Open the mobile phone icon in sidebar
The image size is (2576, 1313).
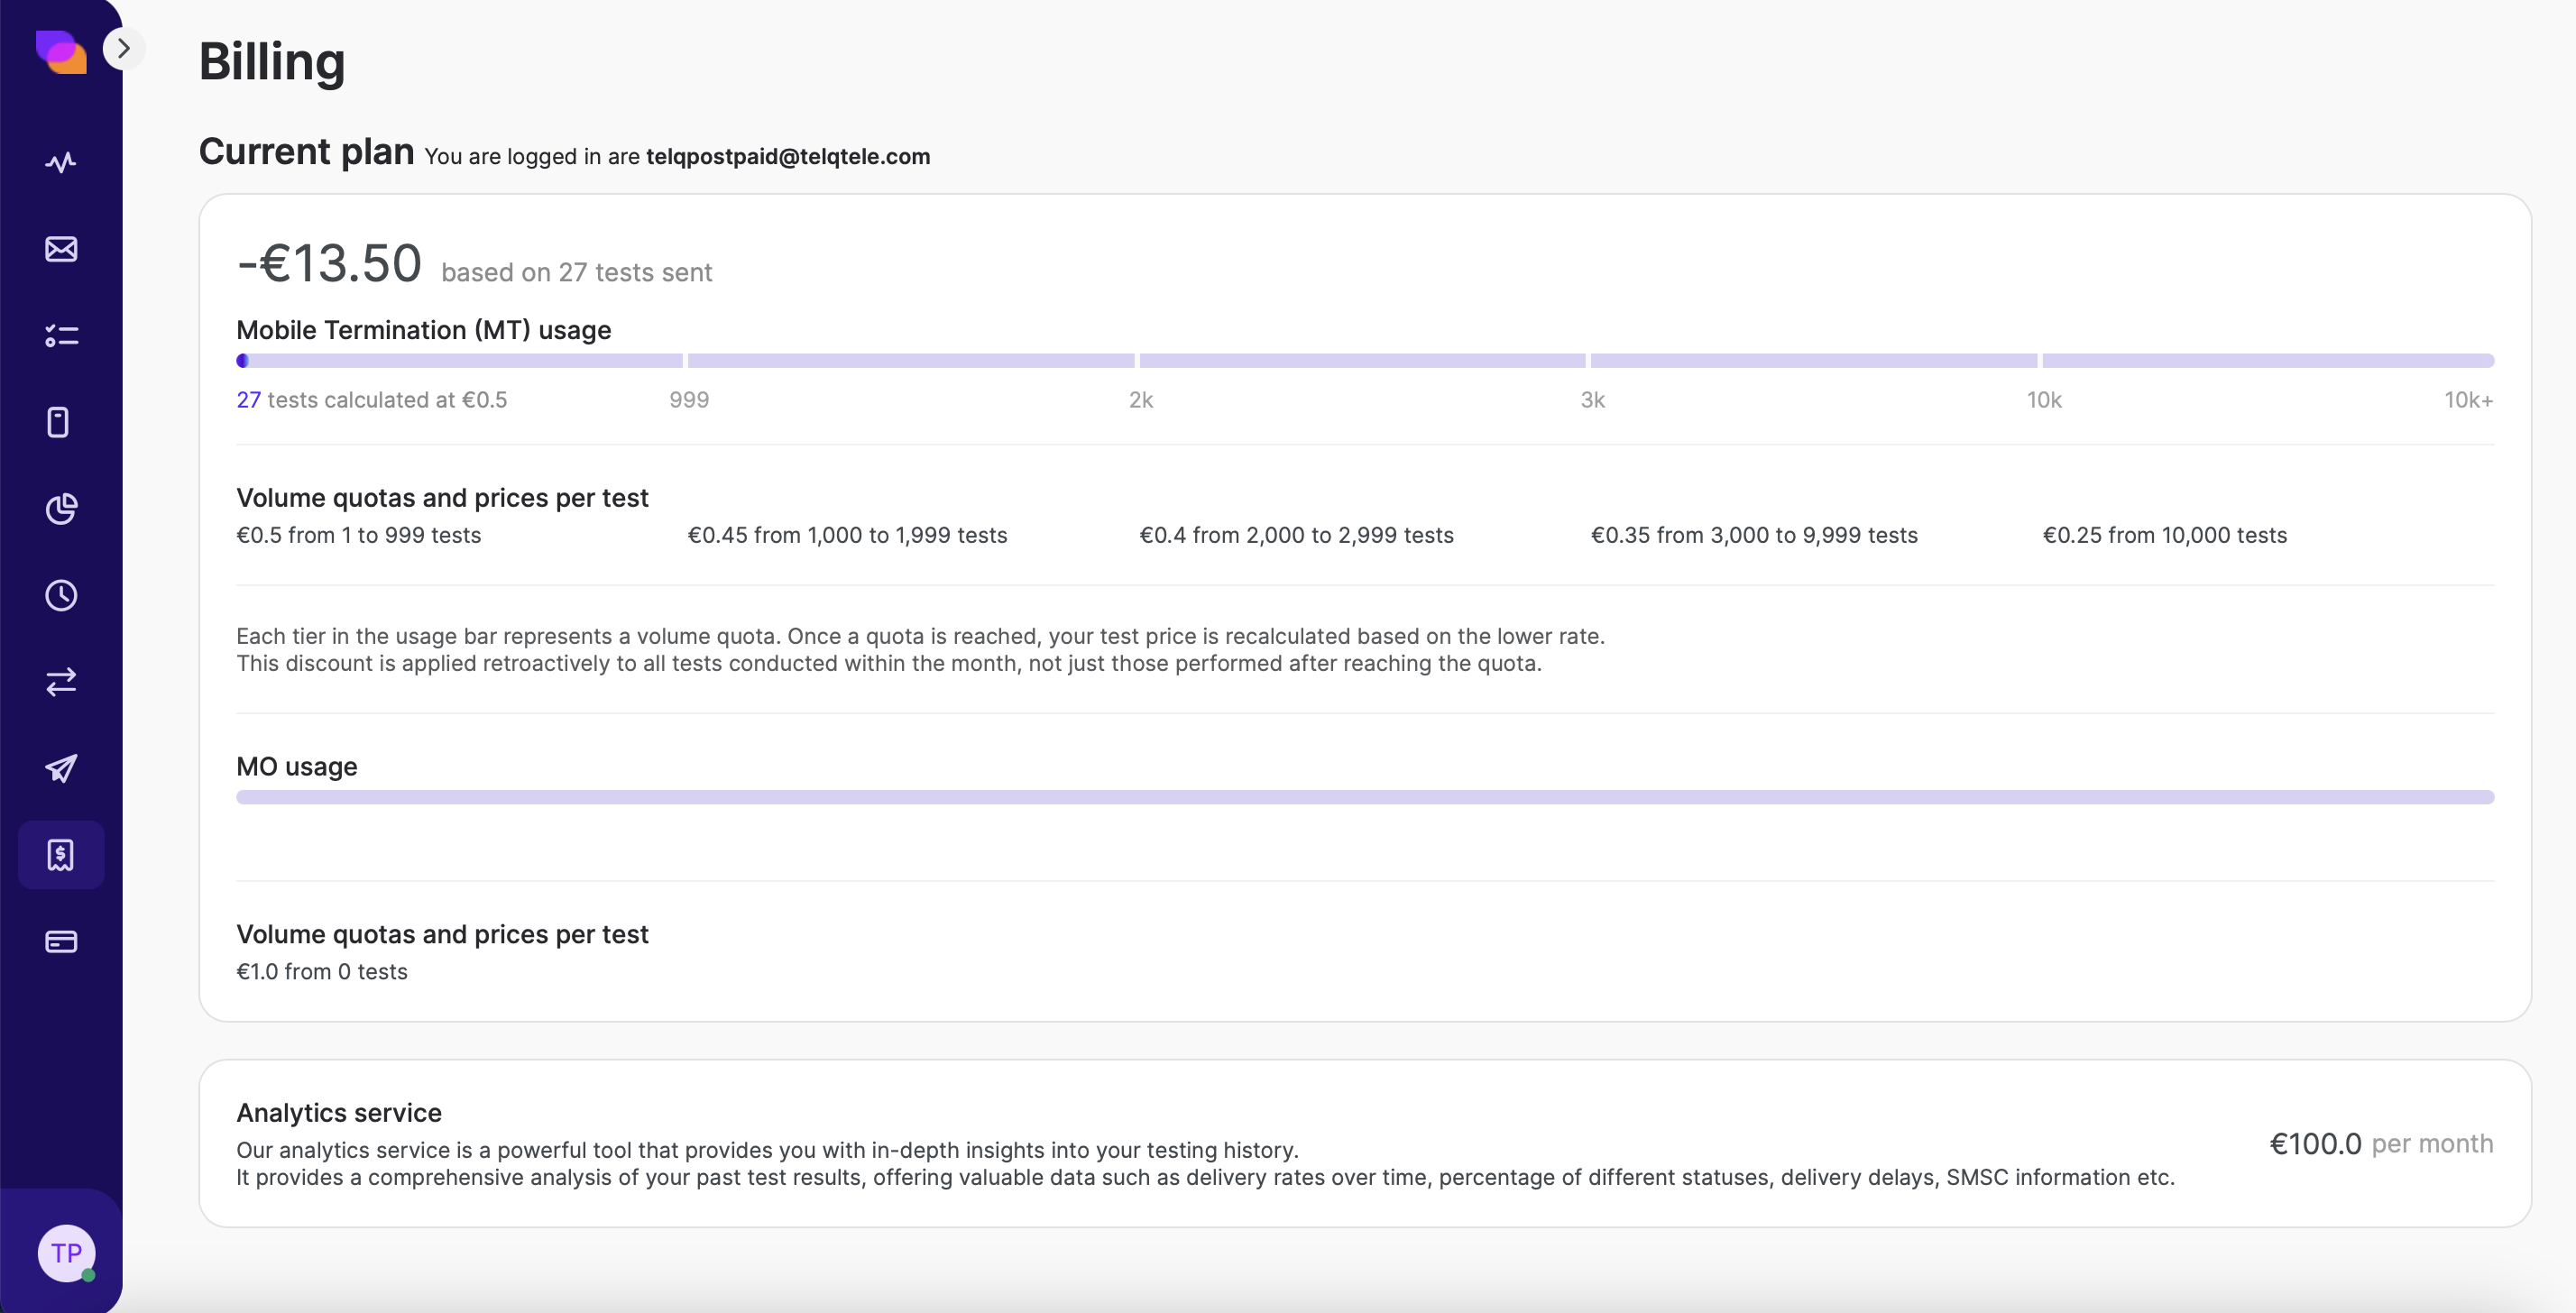click(59, 422)
